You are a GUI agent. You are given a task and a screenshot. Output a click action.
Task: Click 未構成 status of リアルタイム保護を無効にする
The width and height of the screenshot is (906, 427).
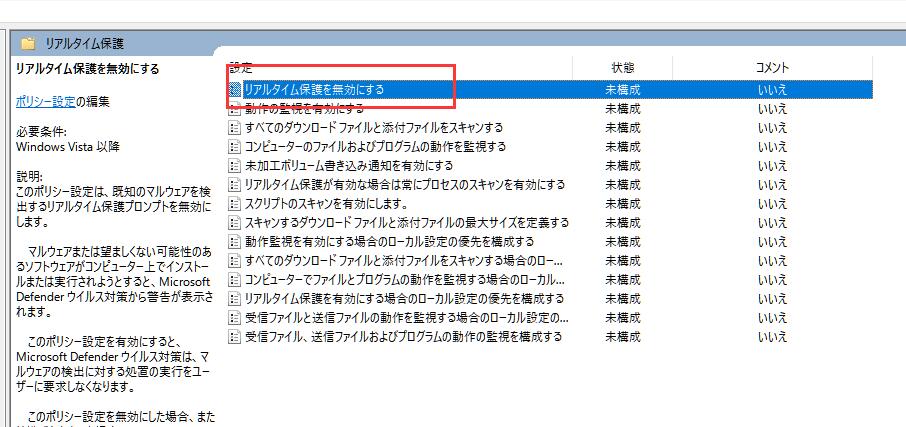coord(623,90)
